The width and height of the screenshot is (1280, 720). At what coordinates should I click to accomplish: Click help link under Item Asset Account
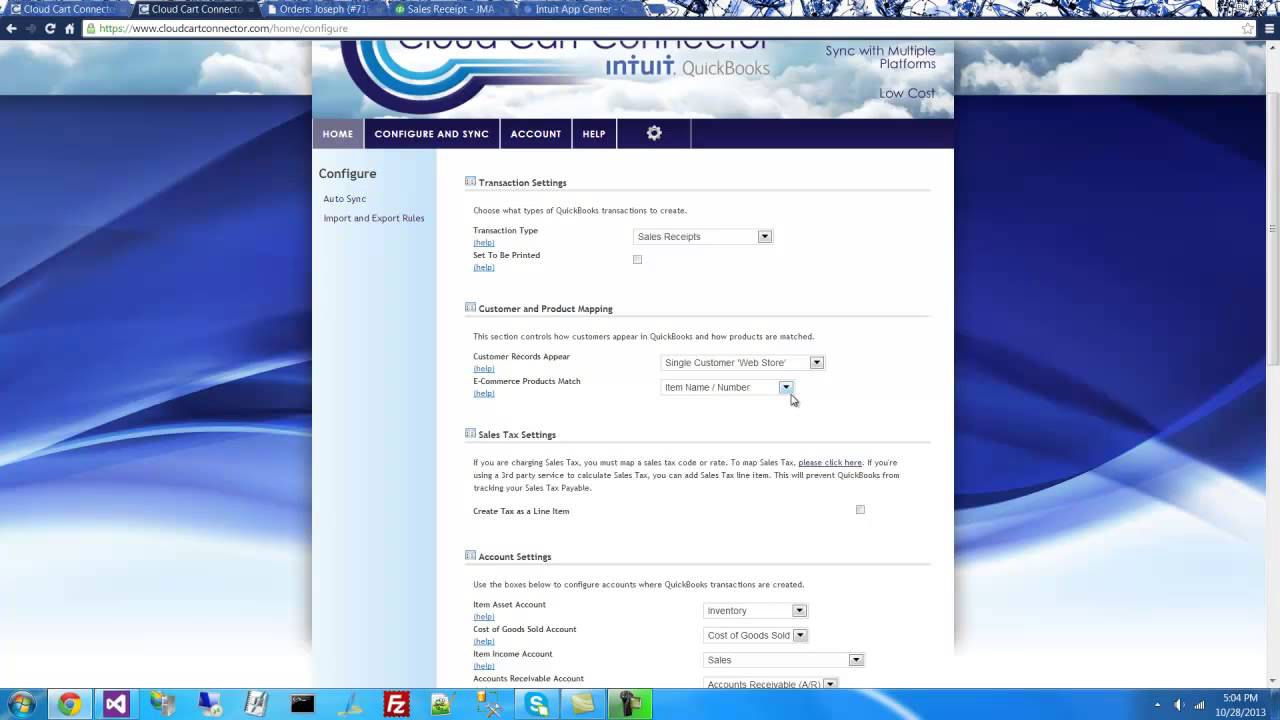(484, 617)
